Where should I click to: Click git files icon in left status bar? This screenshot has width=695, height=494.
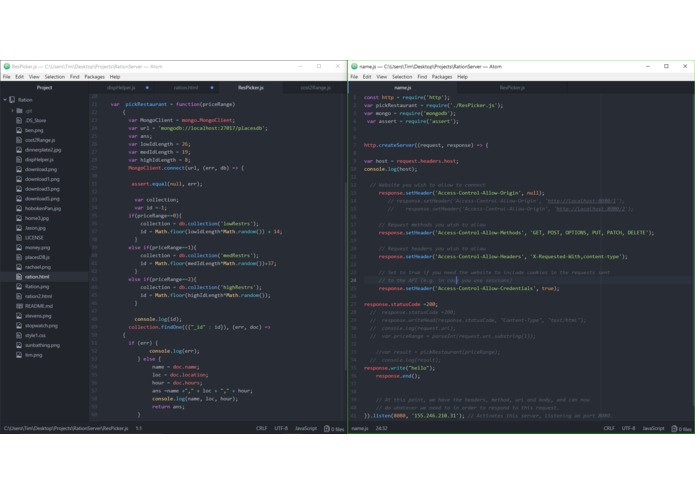coord(327,428)
